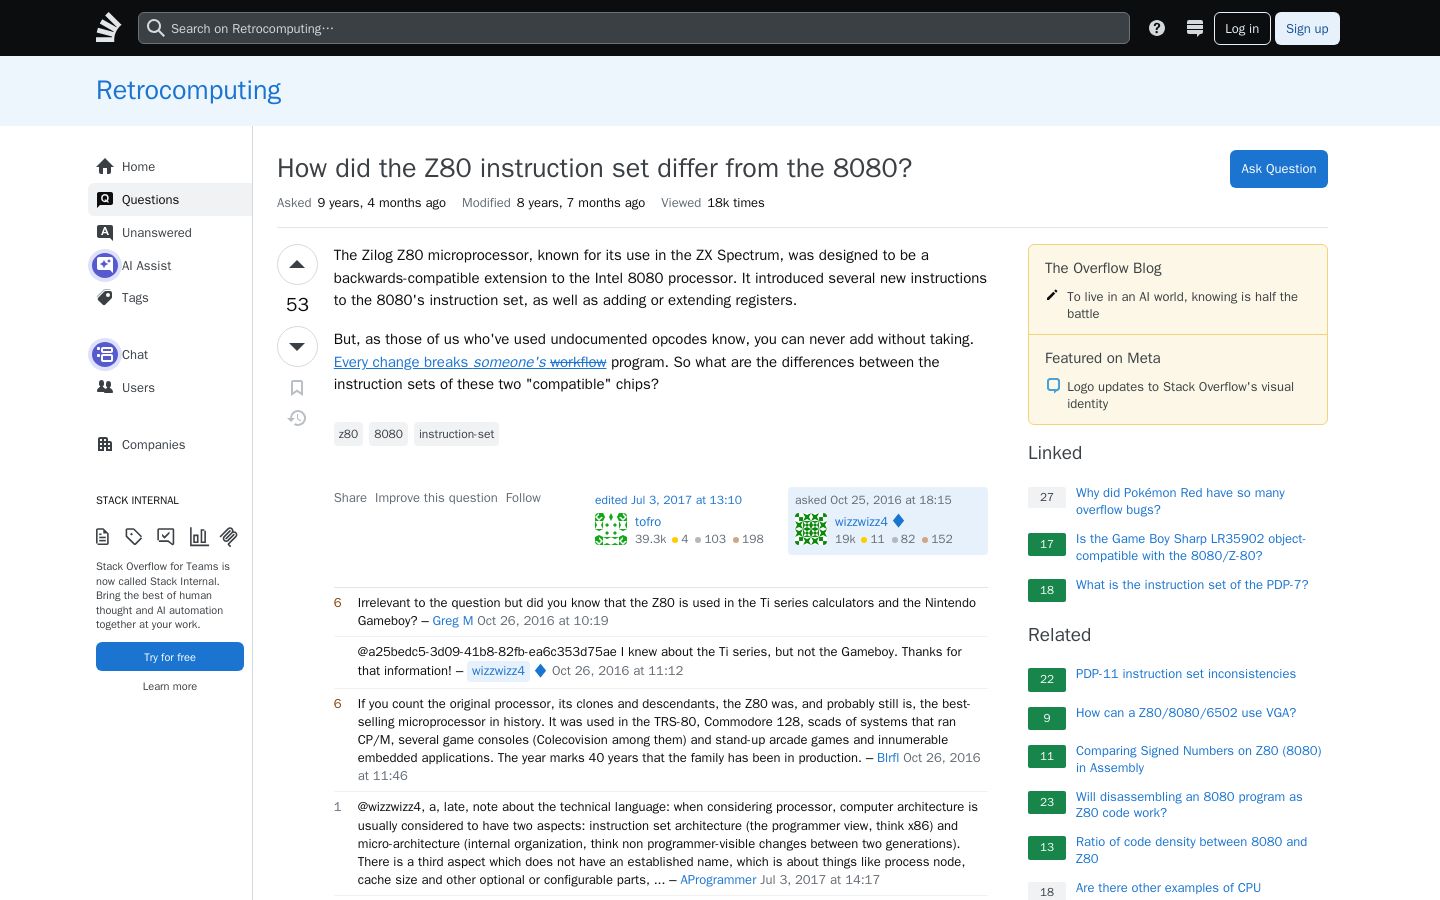Click the Try for free button
The height and width of the screenshot is (900, 1440).
click(x=170, y=657)
